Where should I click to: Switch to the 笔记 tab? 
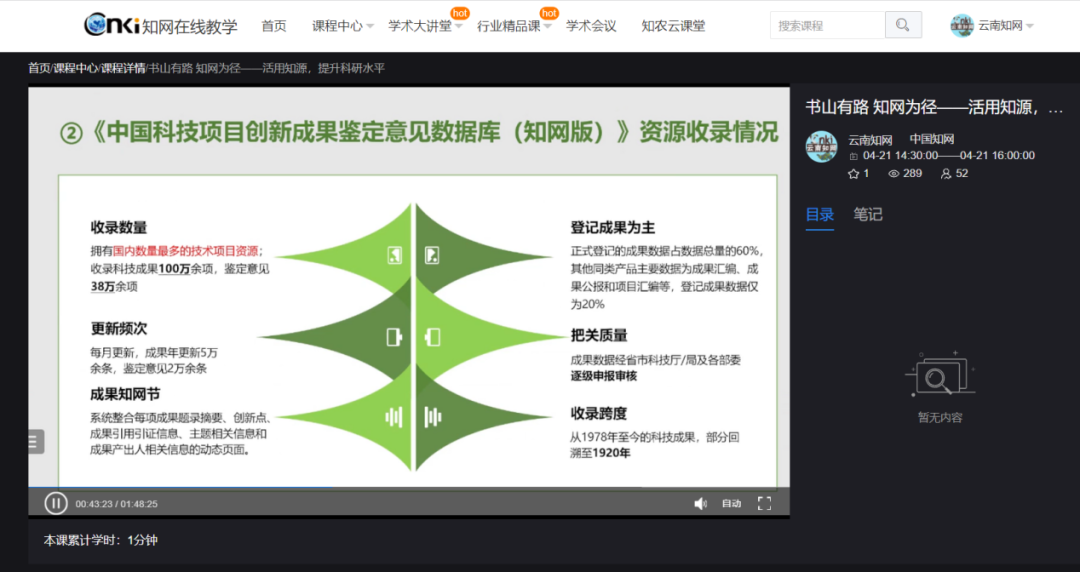click(x=868, y=214)
